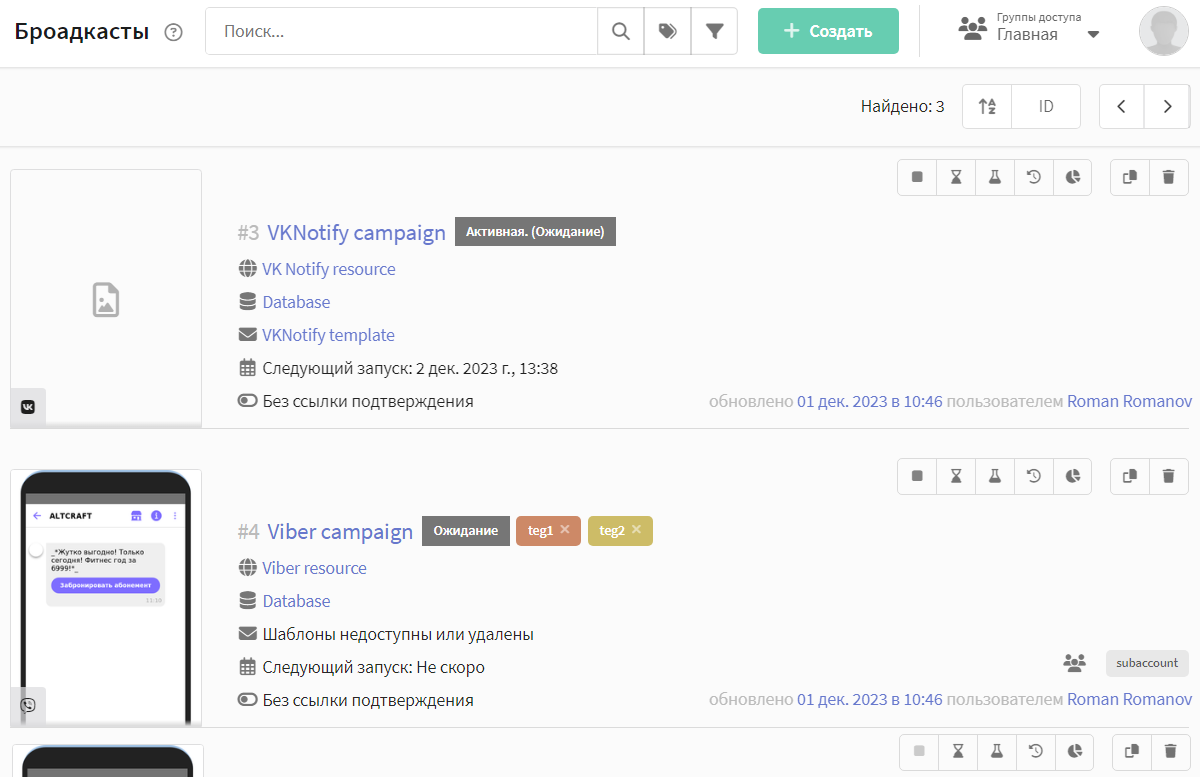Screen dimensions: 1202x777
Task: Focus the Поиск search field
Action: [401, 31]
